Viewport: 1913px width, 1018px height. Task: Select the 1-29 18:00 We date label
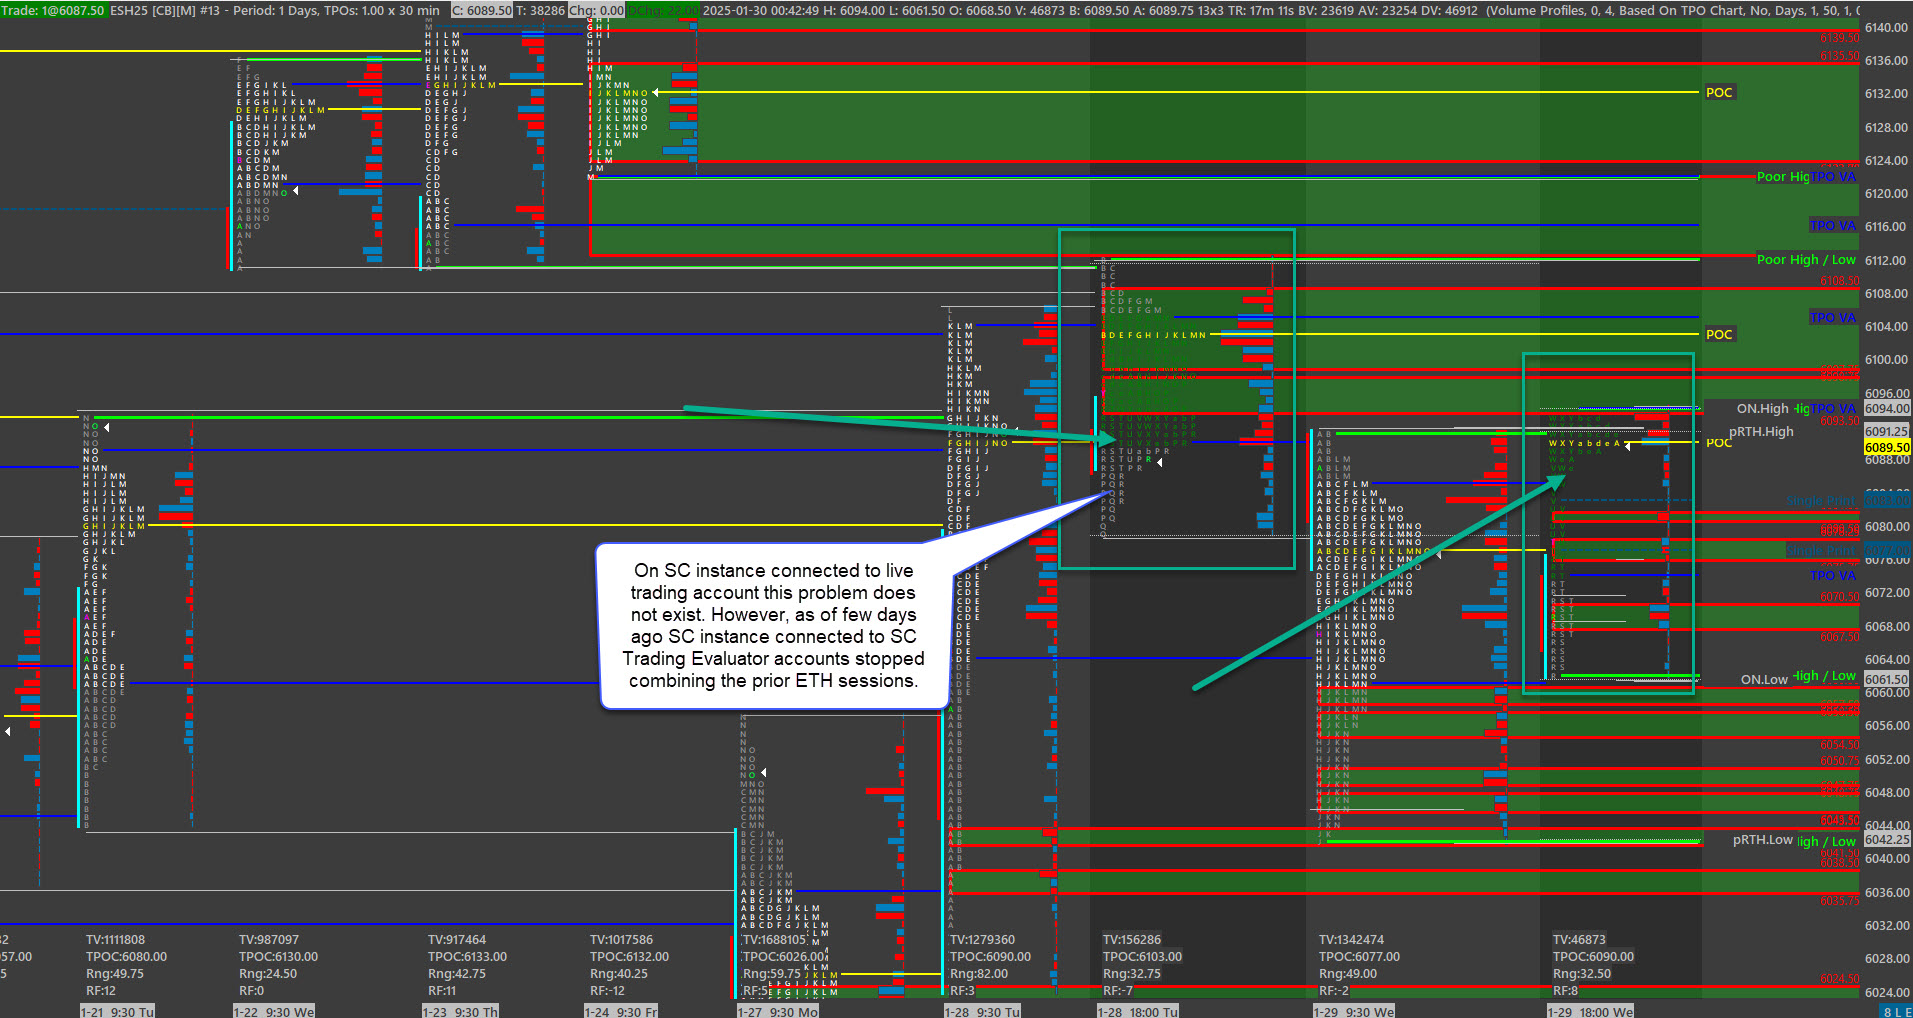point(1589,1011)
